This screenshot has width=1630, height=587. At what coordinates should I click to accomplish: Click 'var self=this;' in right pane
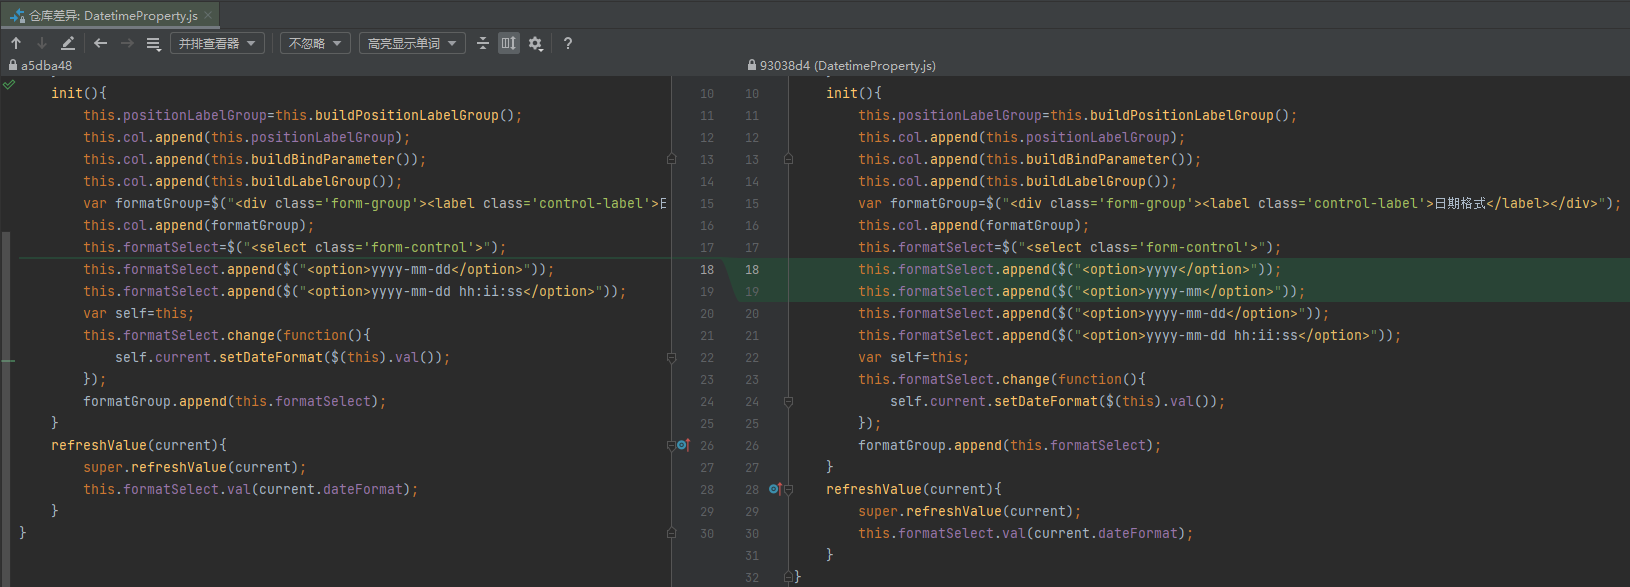(x=913, y=357)
